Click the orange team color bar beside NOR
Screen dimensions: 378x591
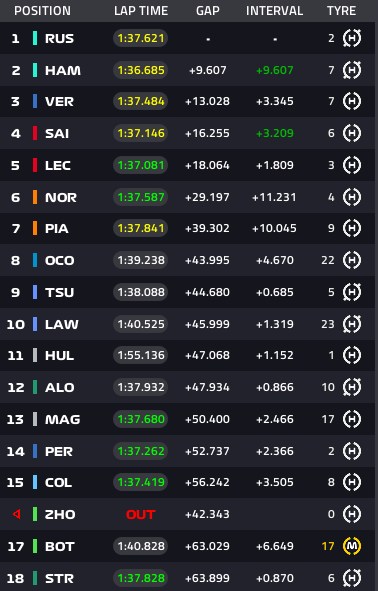[x=35, y=197]
